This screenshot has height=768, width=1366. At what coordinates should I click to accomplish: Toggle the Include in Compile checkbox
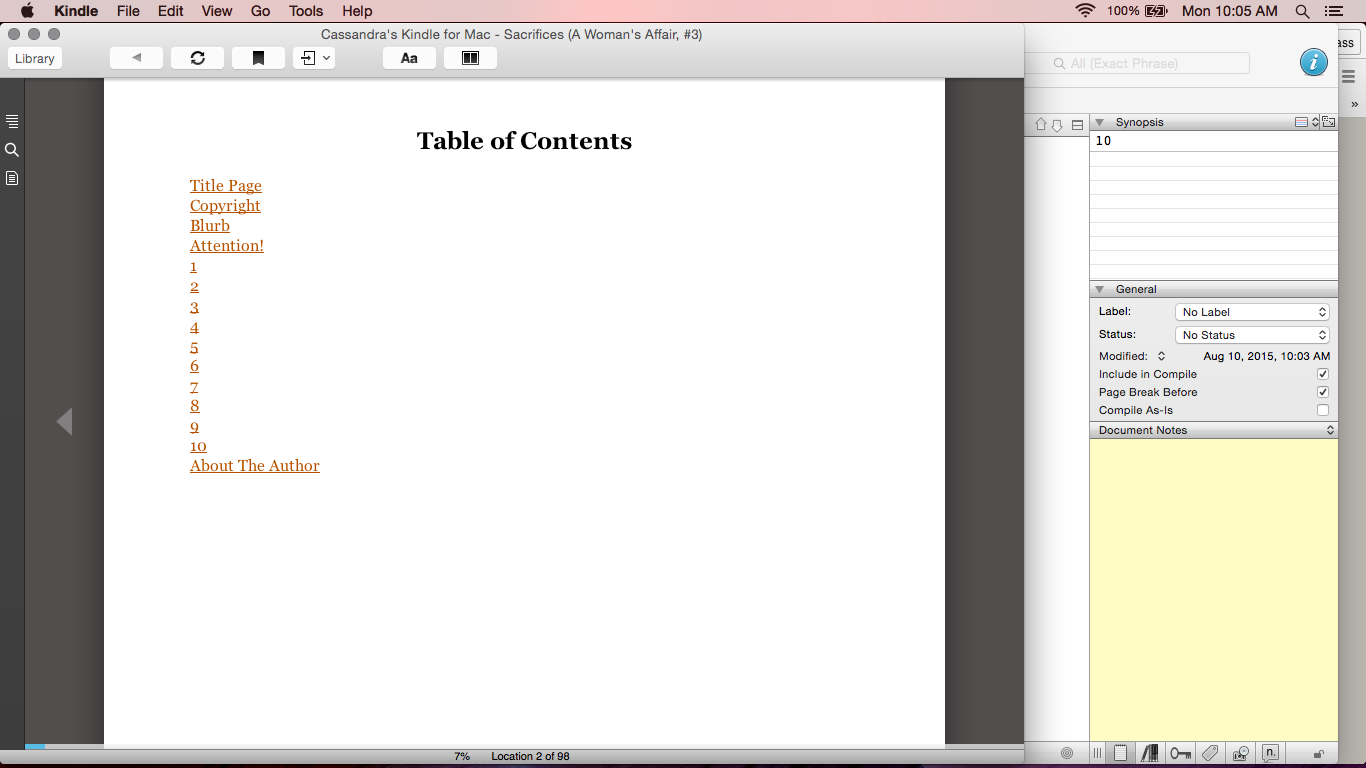1323,374
